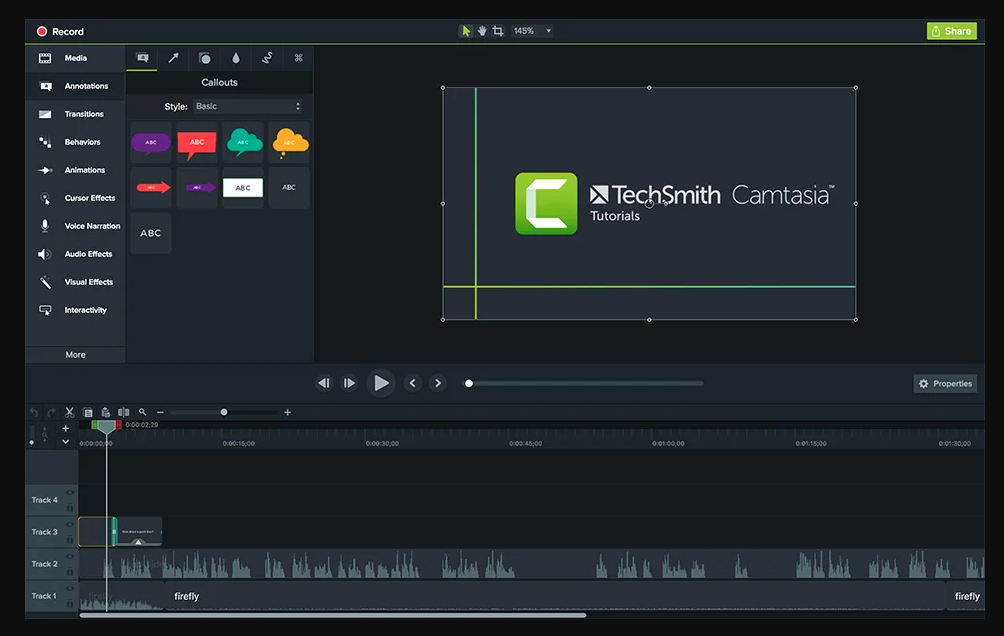Screen dimensions: 1004x636
Task: Click the green Share button
Action: (x=951, y=31)
